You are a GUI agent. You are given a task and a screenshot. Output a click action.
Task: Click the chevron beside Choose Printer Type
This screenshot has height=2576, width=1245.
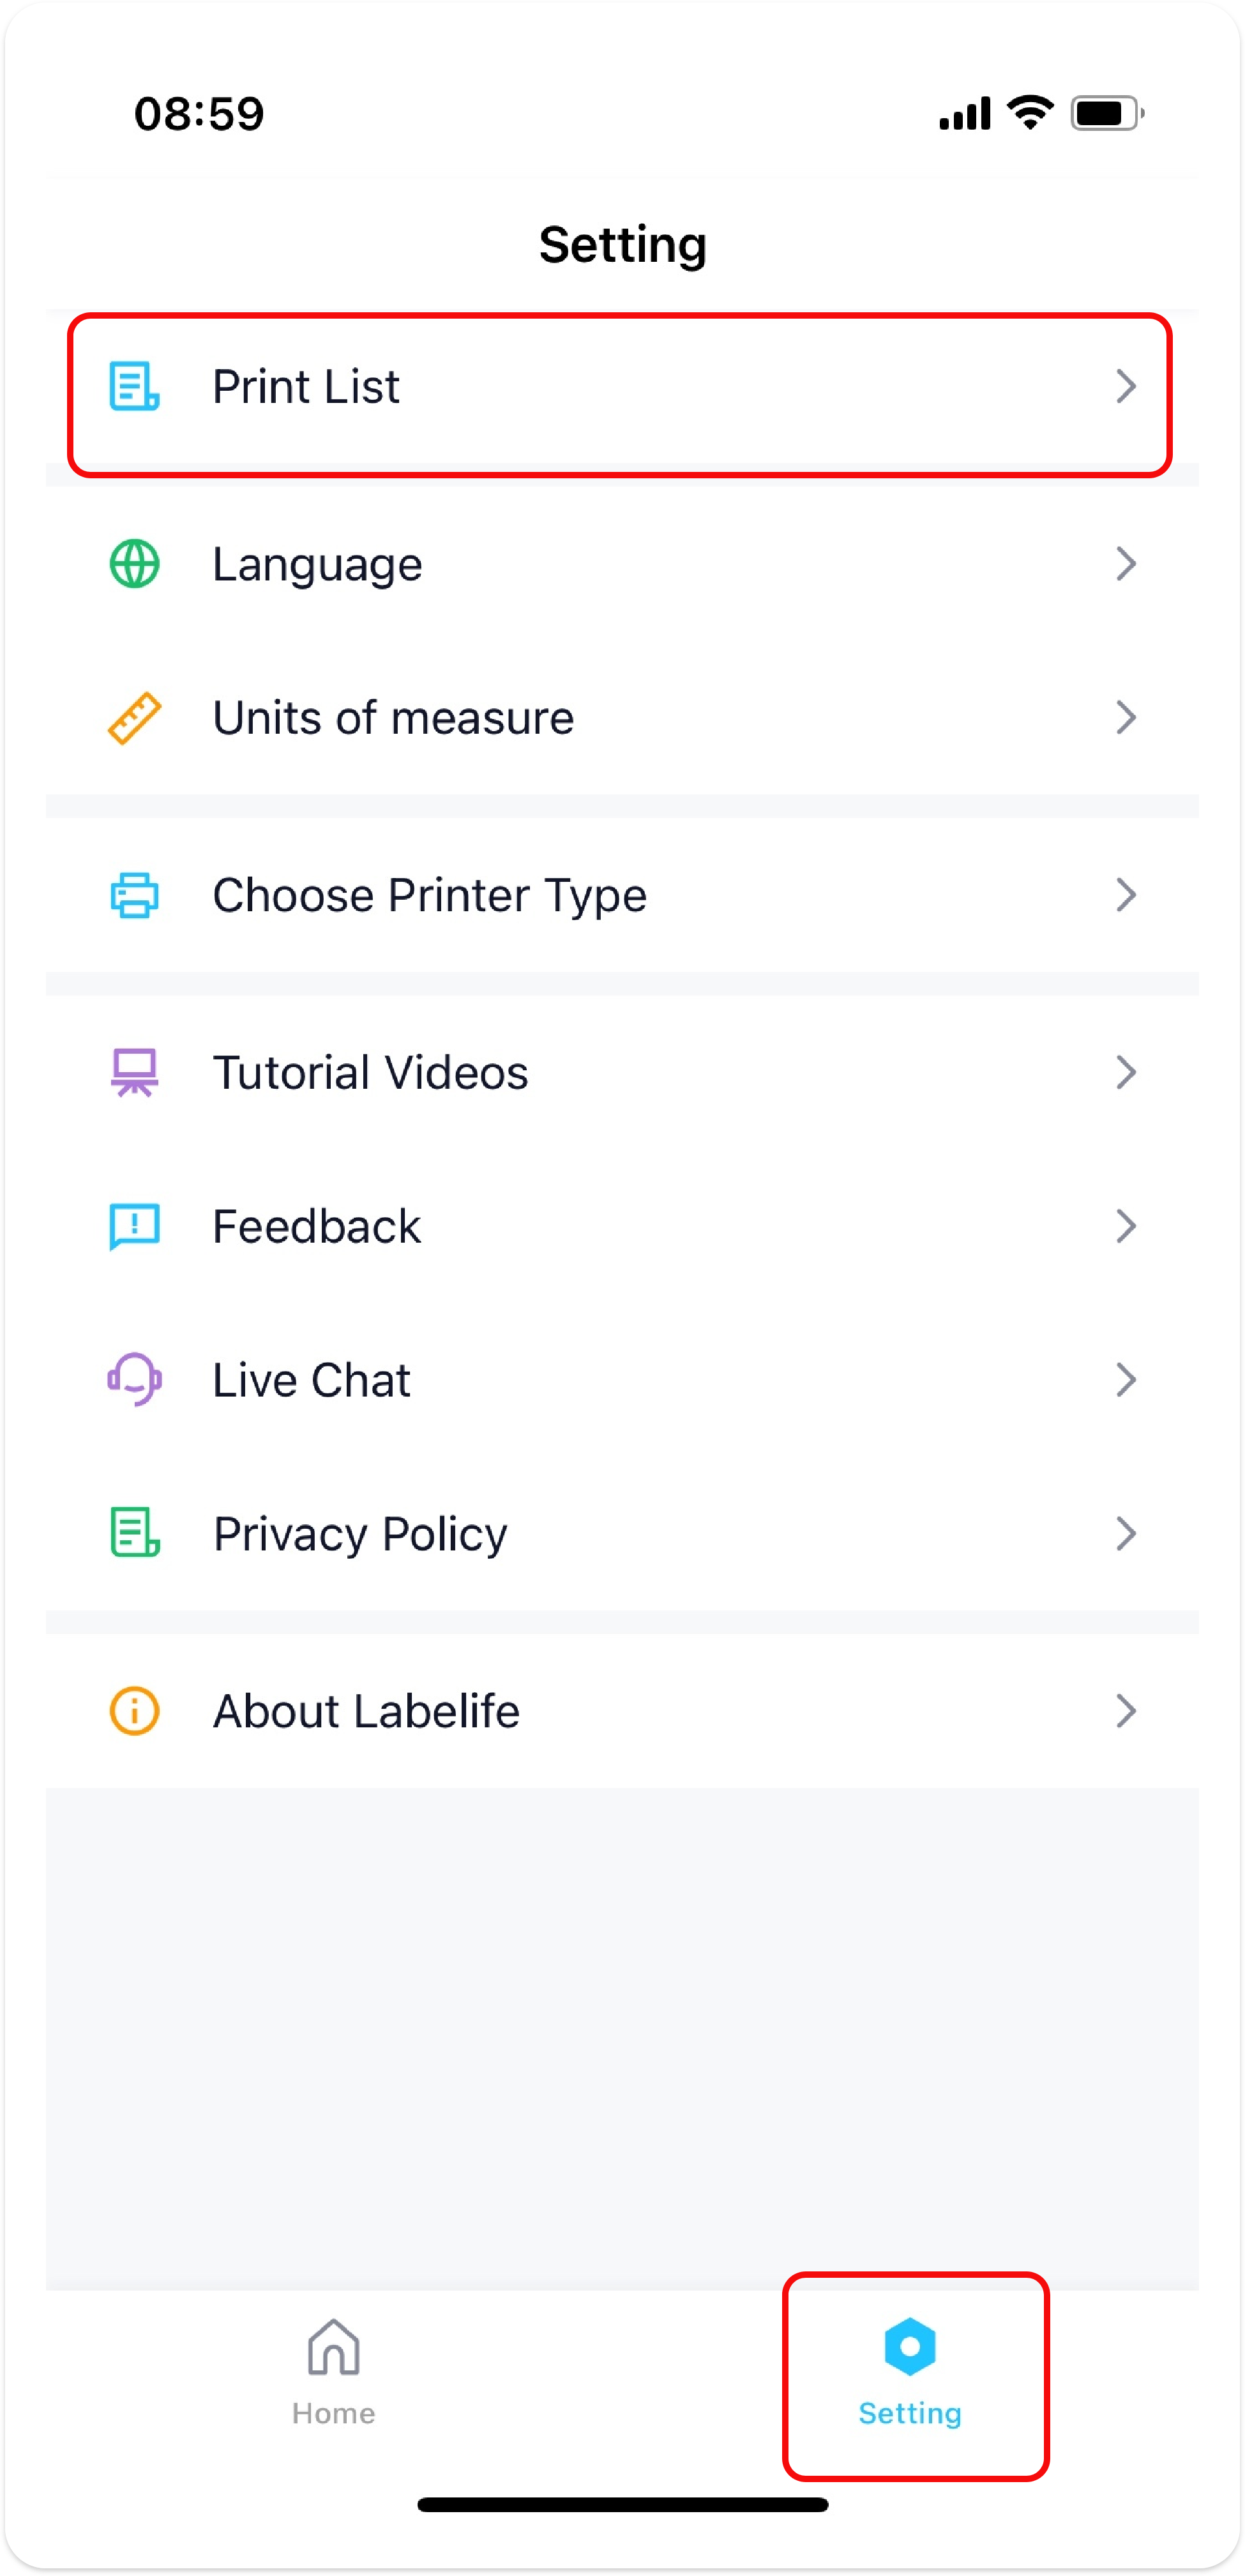point(1126,895)
